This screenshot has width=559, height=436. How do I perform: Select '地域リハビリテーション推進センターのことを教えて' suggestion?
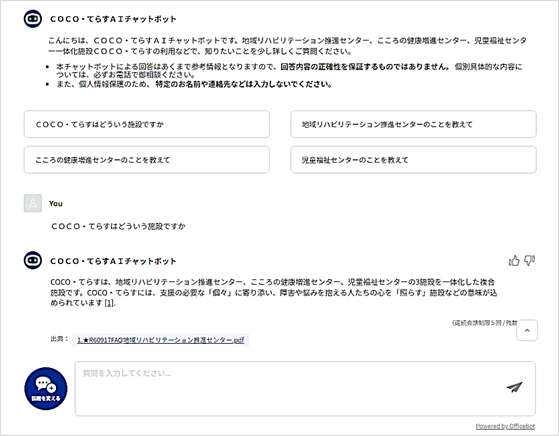(x=413, y=124)
